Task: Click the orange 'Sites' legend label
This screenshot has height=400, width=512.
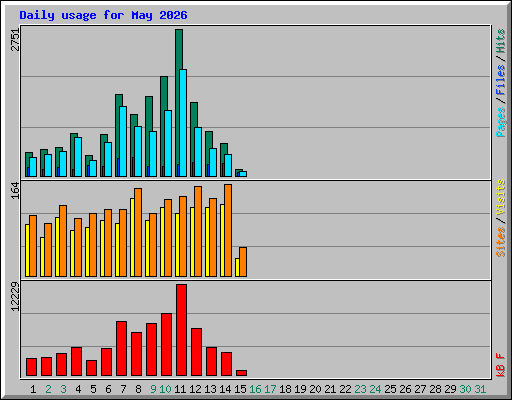Action: 501,242
